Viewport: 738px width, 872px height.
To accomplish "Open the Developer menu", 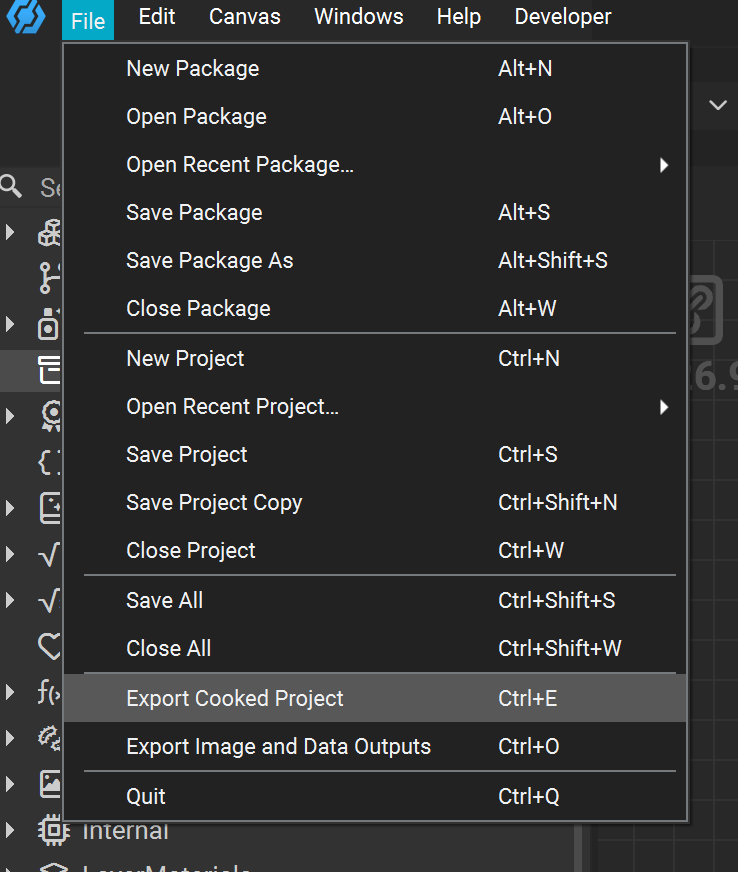I will [x=563, y=17].
